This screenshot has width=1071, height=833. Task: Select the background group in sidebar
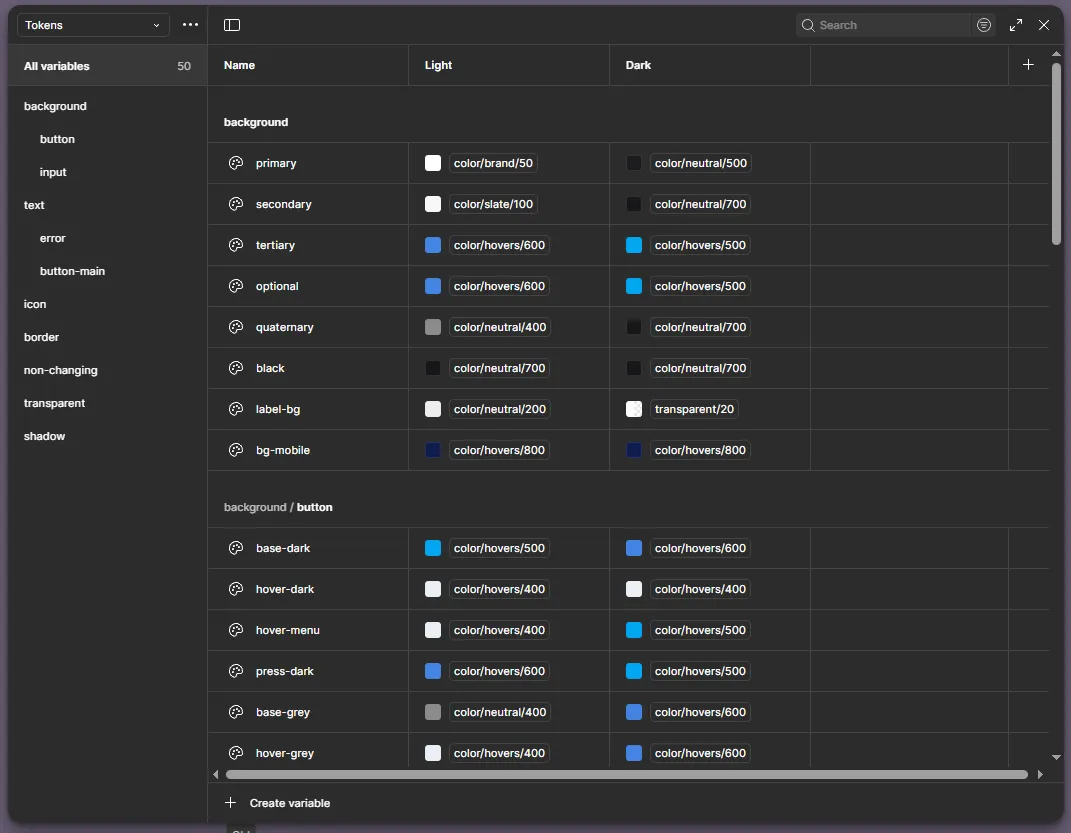(55, 106)
